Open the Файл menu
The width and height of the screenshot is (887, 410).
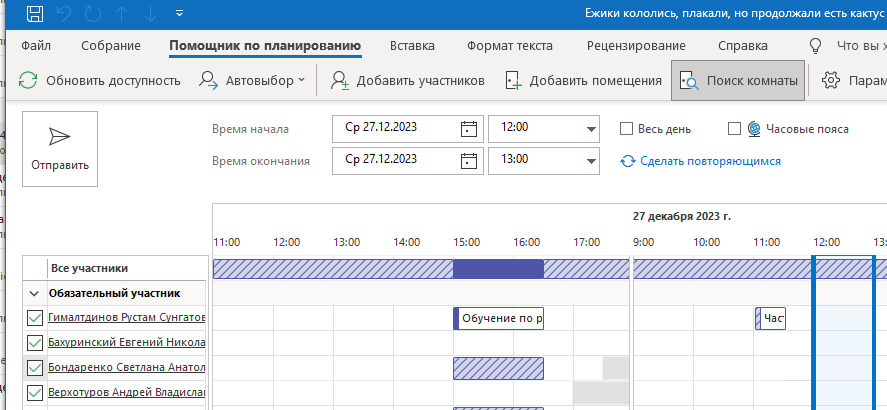36,46
